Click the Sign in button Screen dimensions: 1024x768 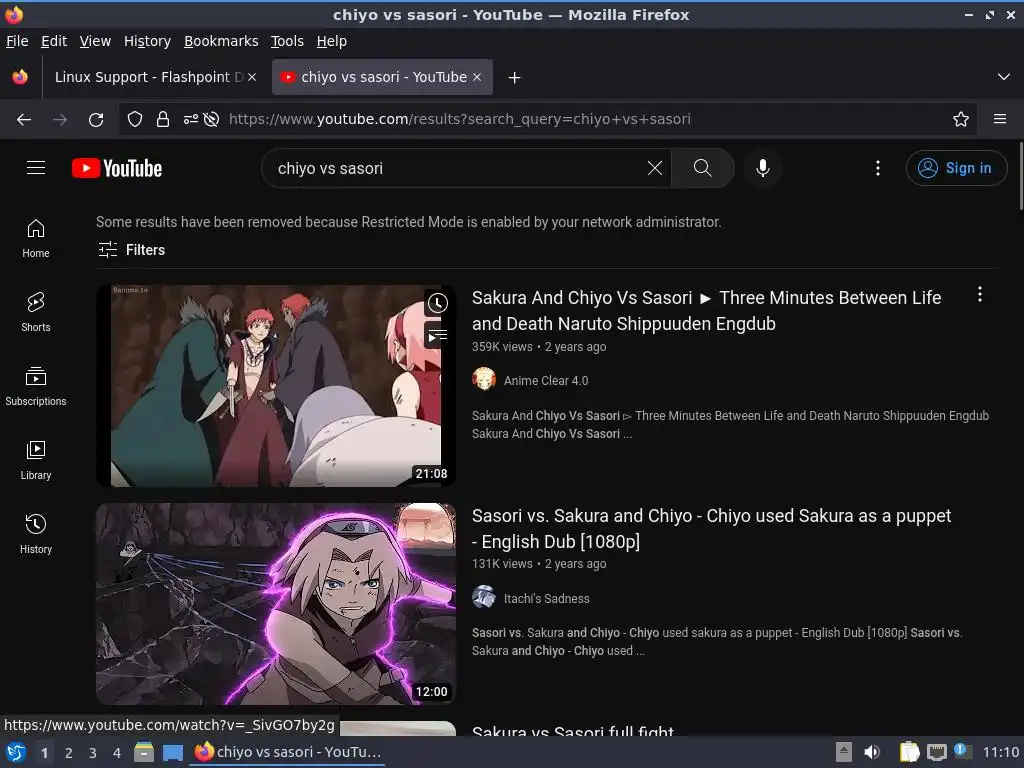coord(956,168)
